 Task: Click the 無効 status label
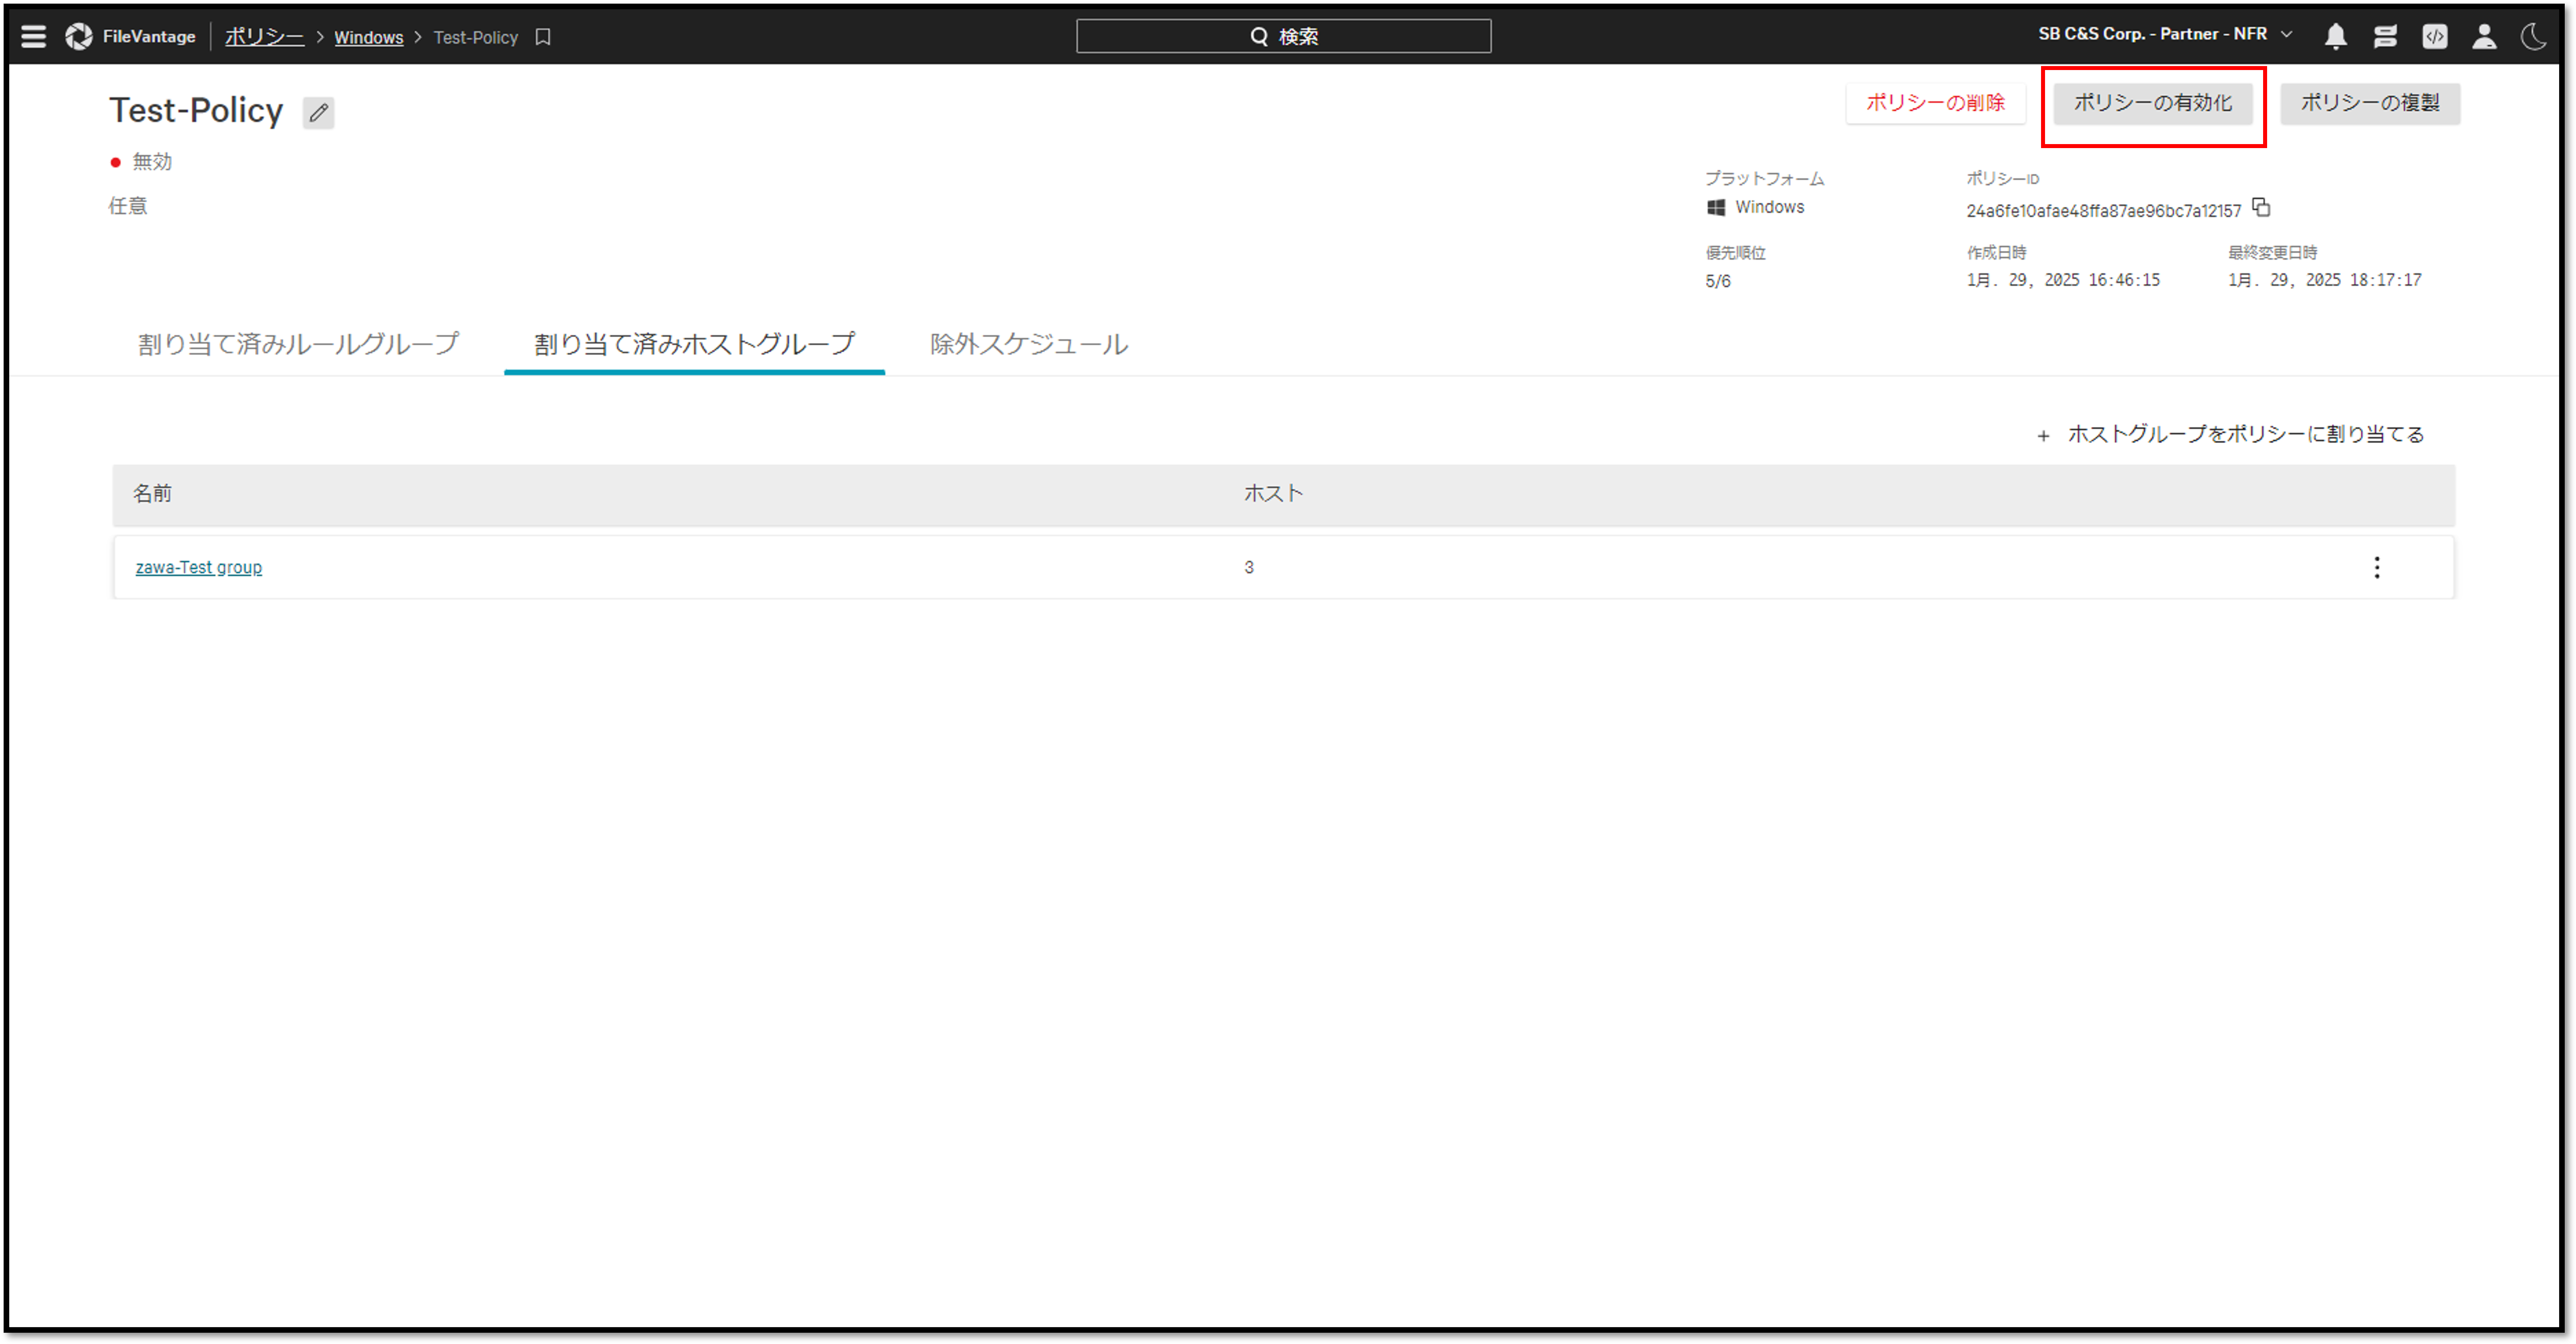pyautogui.click(x=152, y=162)
